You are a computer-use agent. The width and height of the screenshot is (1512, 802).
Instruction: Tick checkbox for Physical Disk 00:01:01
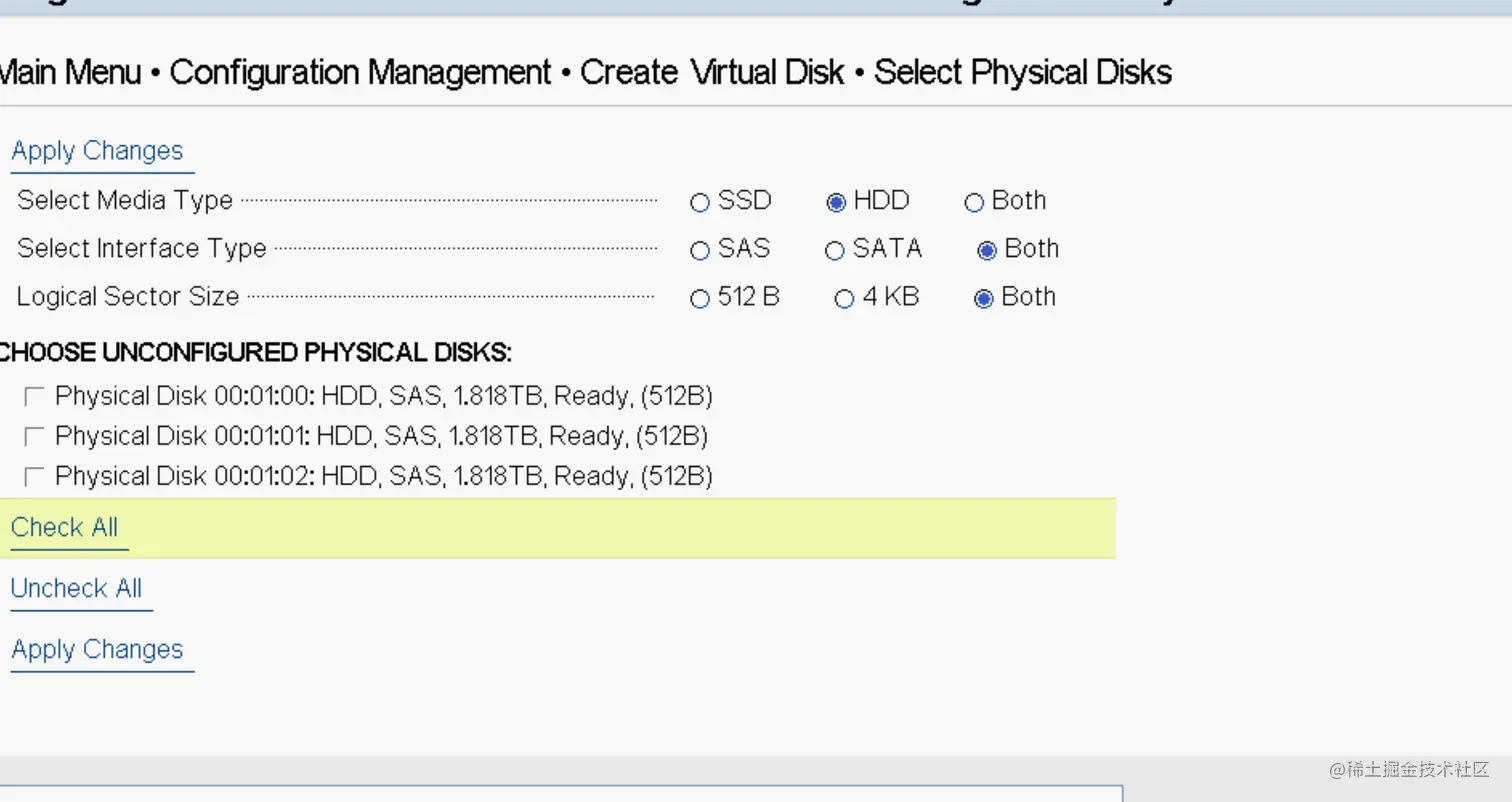coord(34,436)
